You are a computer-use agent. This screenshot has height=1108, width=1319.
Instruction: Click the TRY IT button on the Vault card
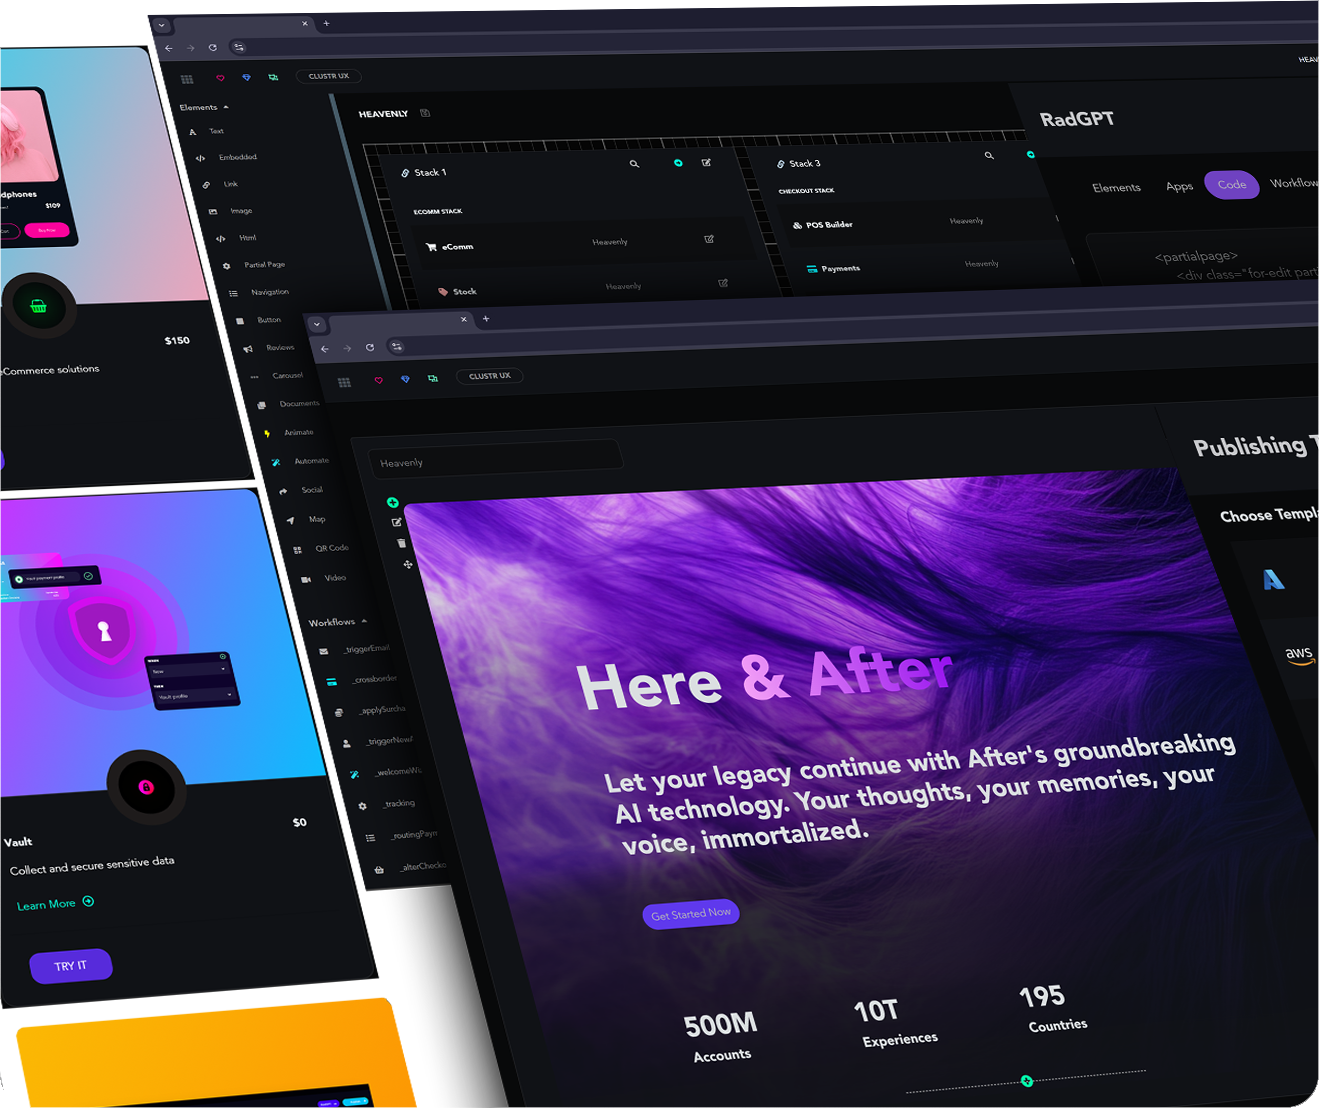70,966
